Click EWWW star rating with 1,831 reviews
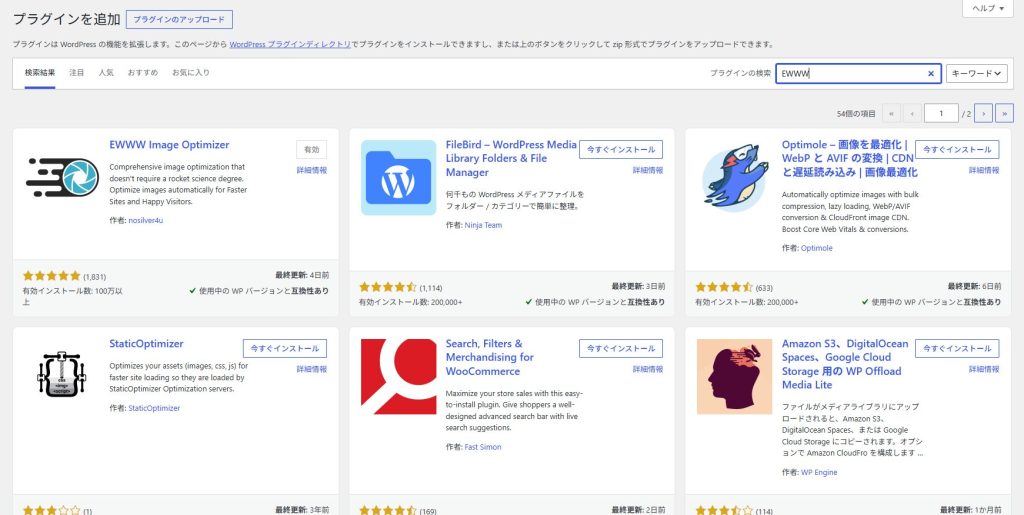This screenshot has height=515, width=1024. [x=52, y=276]
